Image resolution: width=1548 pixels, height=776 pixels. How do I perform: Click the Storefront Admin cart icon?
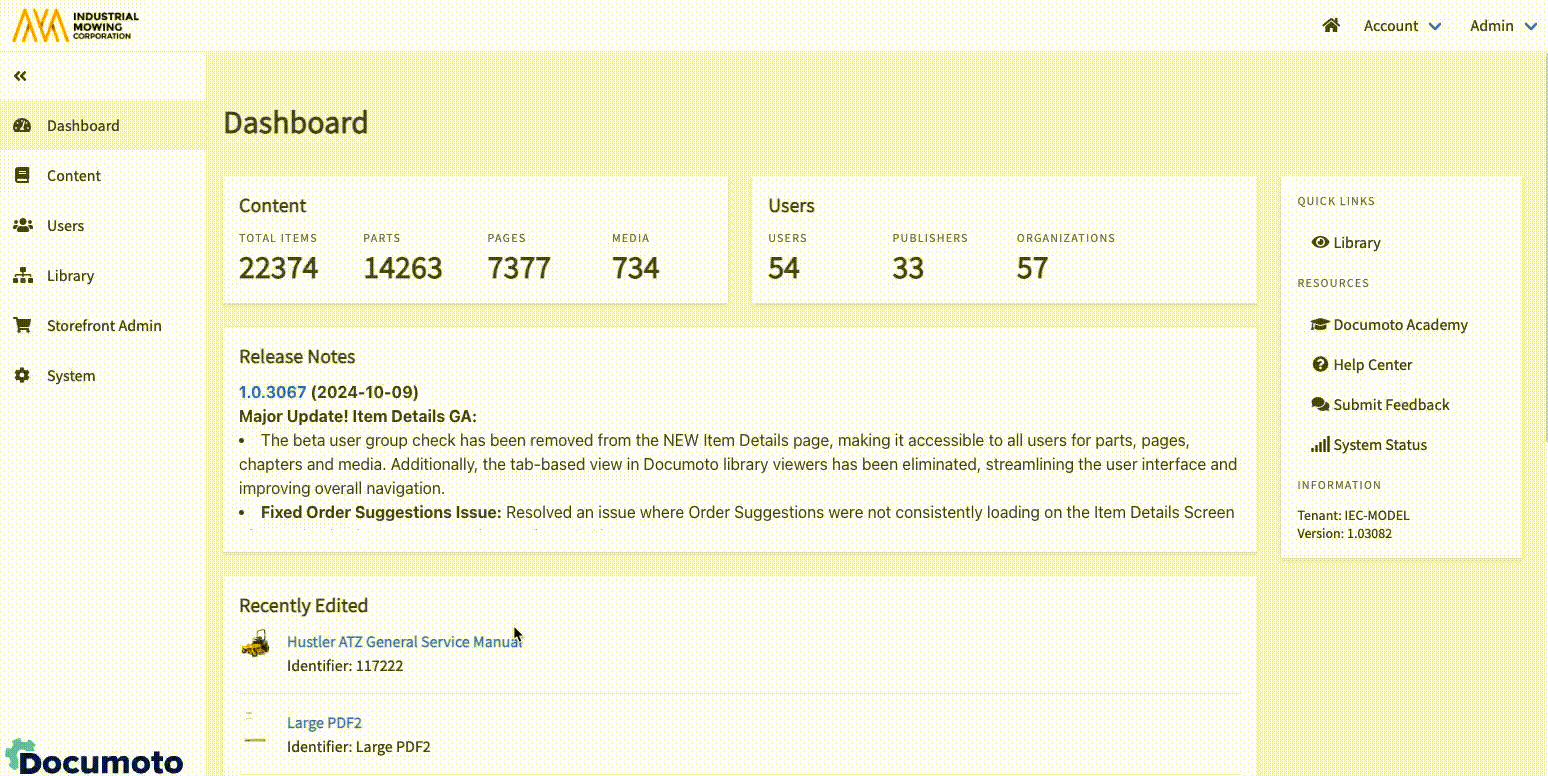pos(22,326)
